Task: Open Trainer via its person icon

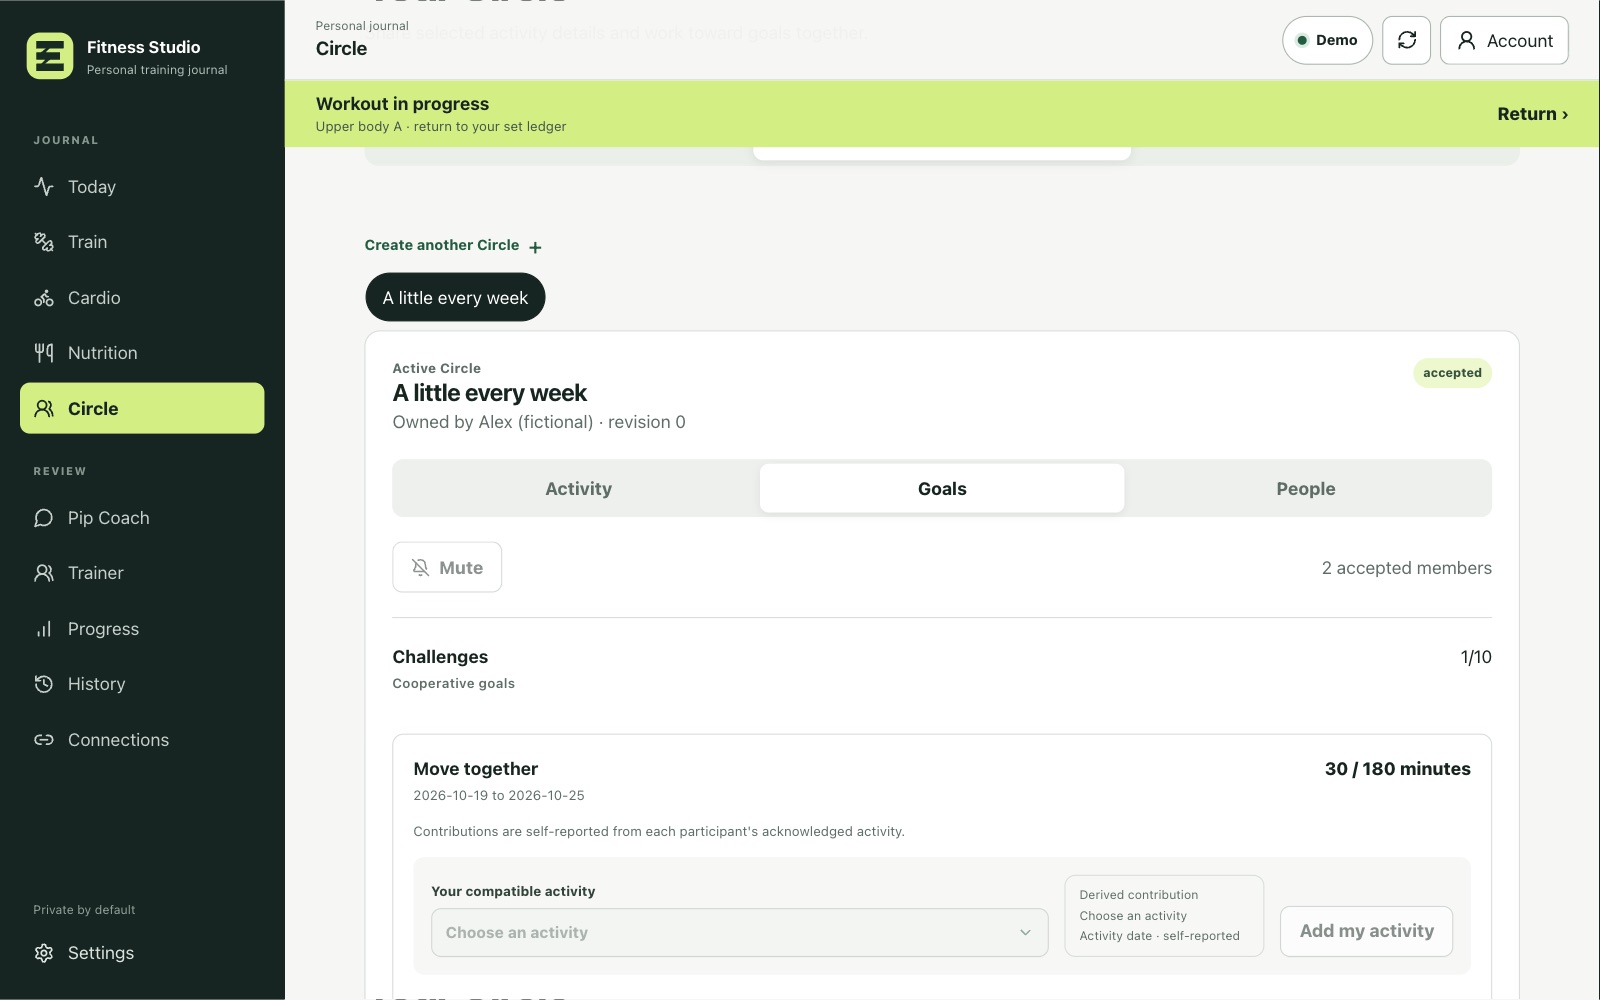Action: coord(44,573)
